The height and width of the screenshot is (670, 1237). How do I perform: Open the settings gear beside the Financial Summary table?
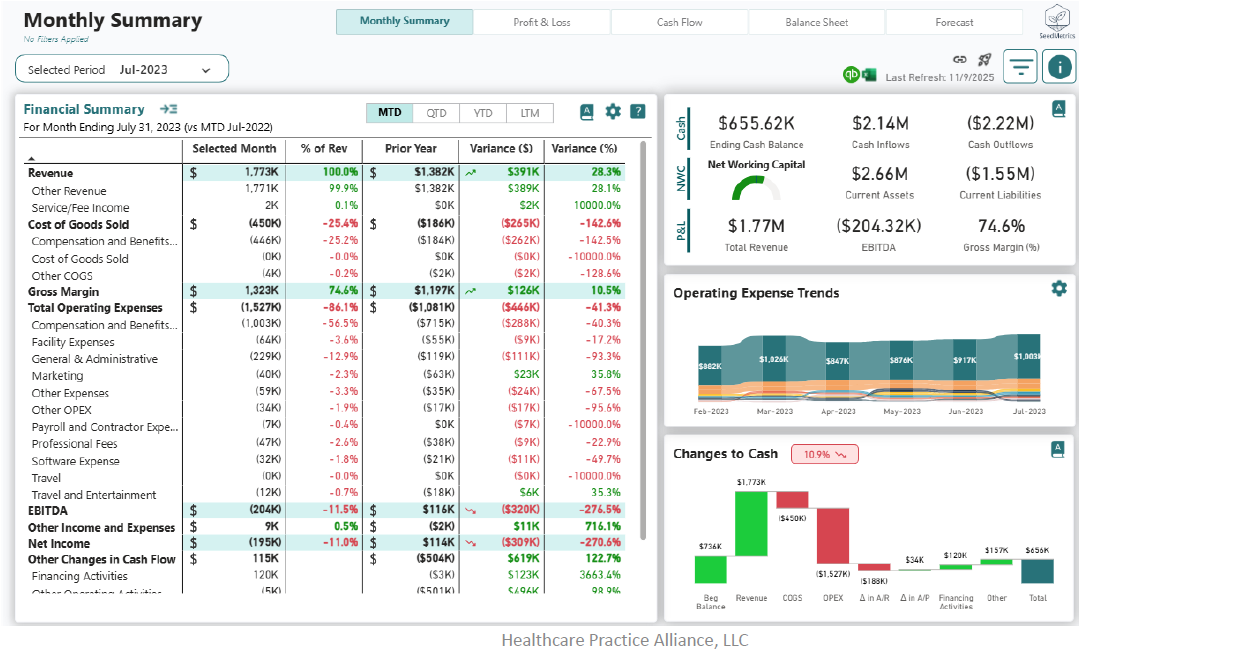pos(613,112)
